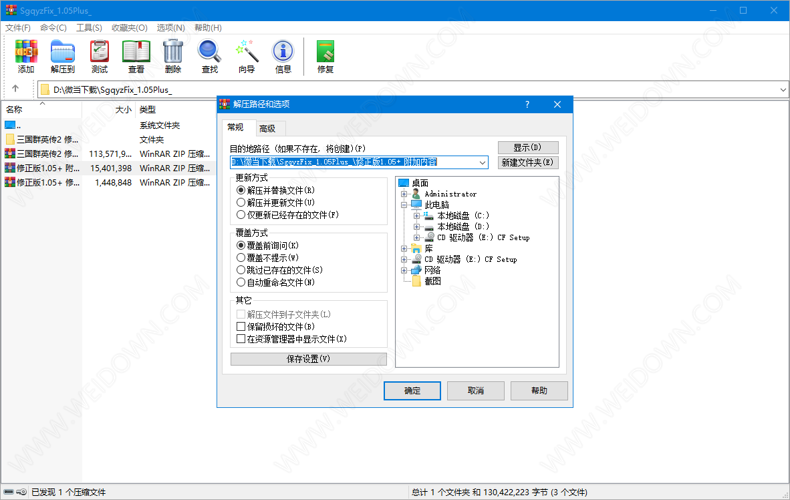Expand the 库 libraries tree node
Viewport: 790px width, 500px height.
click(x=404, y=248)
